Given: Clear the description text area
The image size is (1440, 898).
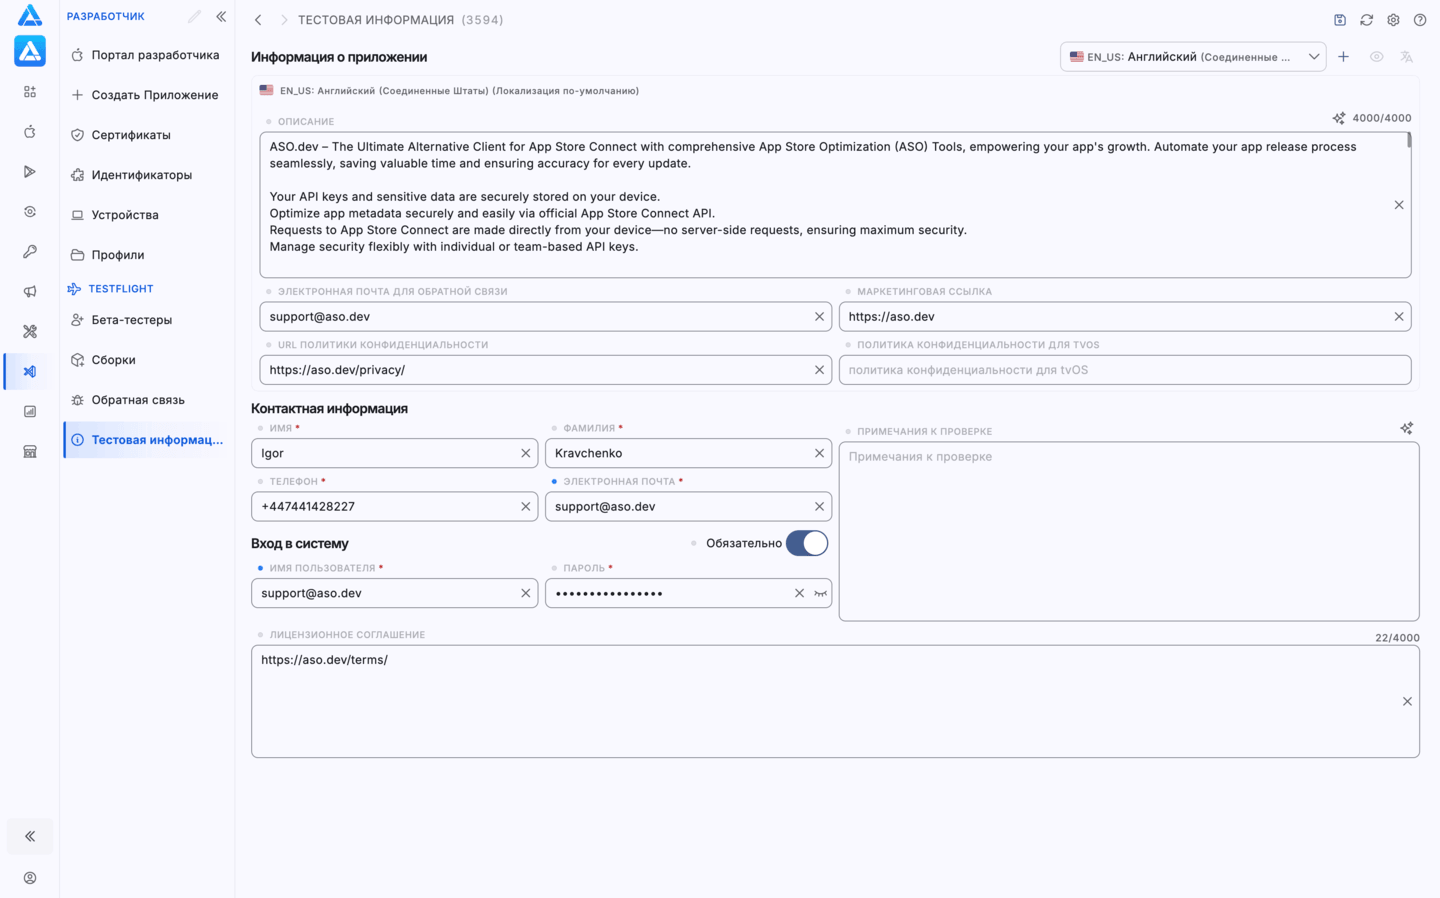Looking at the screenshot, I should (1399, 205).
